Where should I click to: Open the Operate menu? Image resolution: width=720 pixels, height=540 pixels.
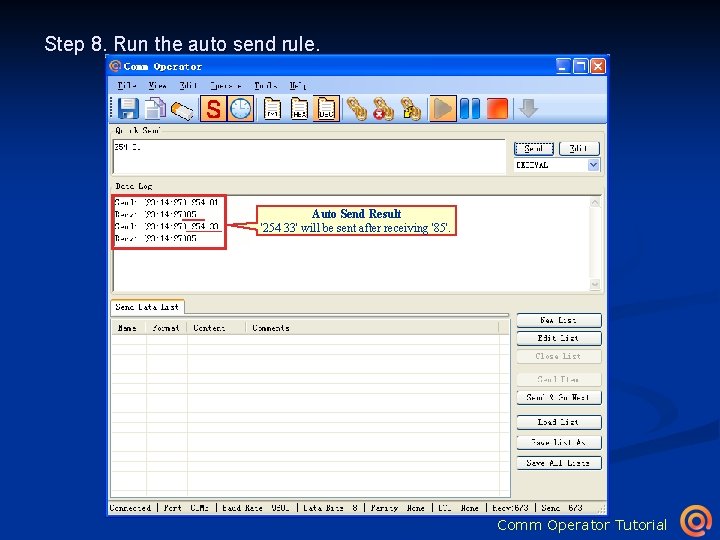point(225,85)
